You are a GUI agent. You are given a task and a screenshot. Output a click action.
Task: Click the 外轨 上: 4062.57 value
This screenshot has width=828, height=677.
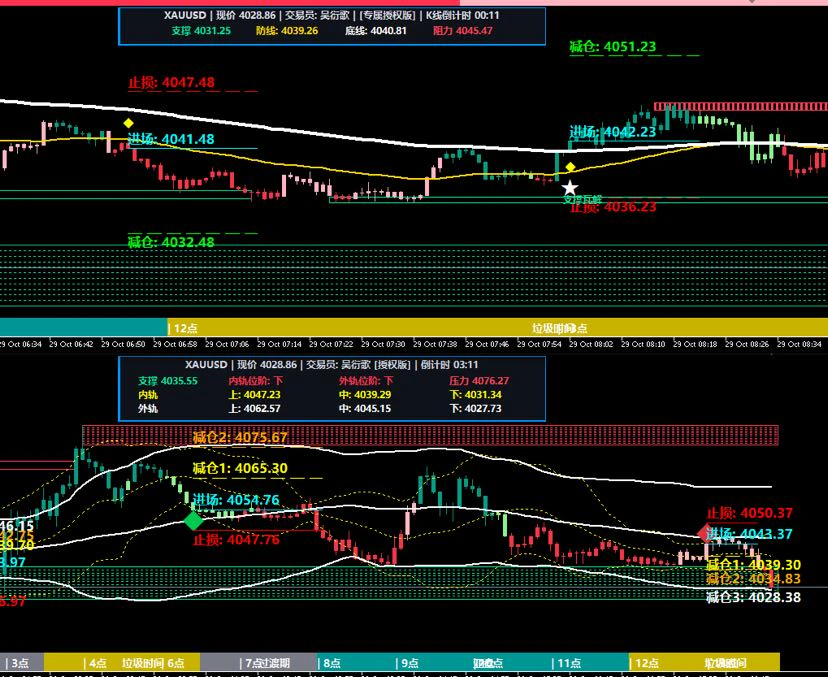pyautogui.click(x=255, y=408)
